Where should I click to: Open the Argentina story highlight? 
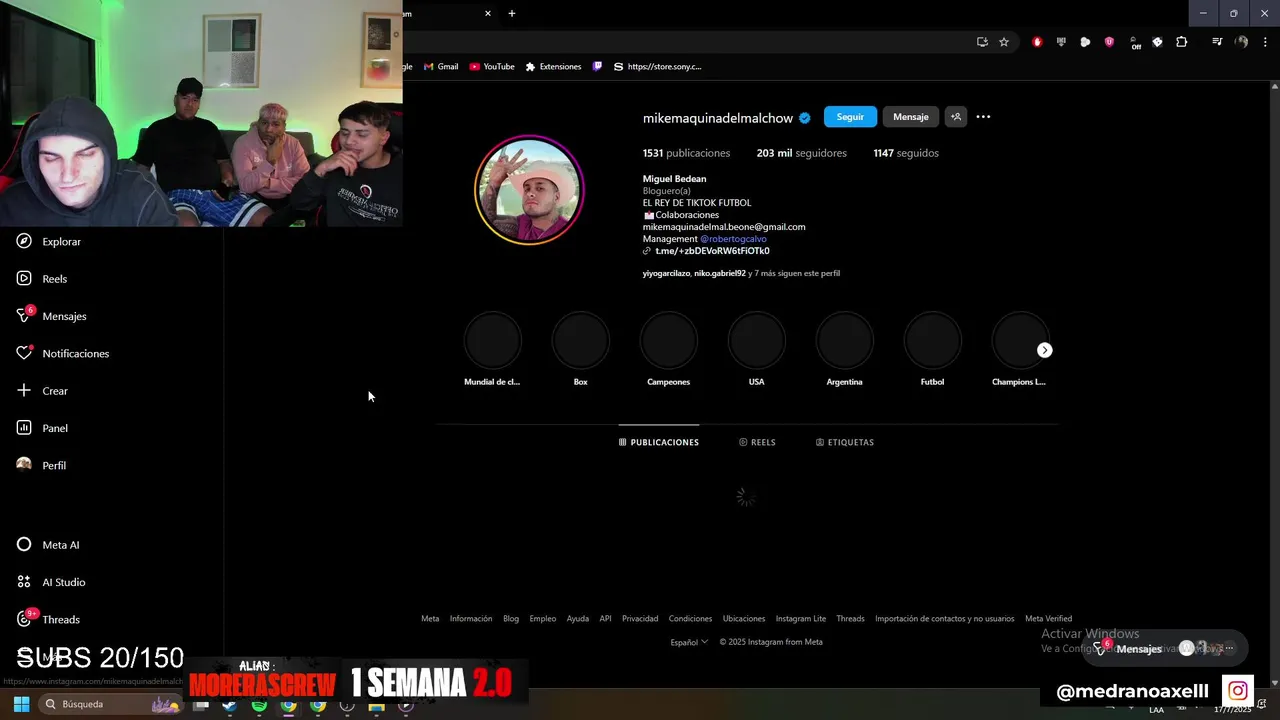click(x=844, y=349)
